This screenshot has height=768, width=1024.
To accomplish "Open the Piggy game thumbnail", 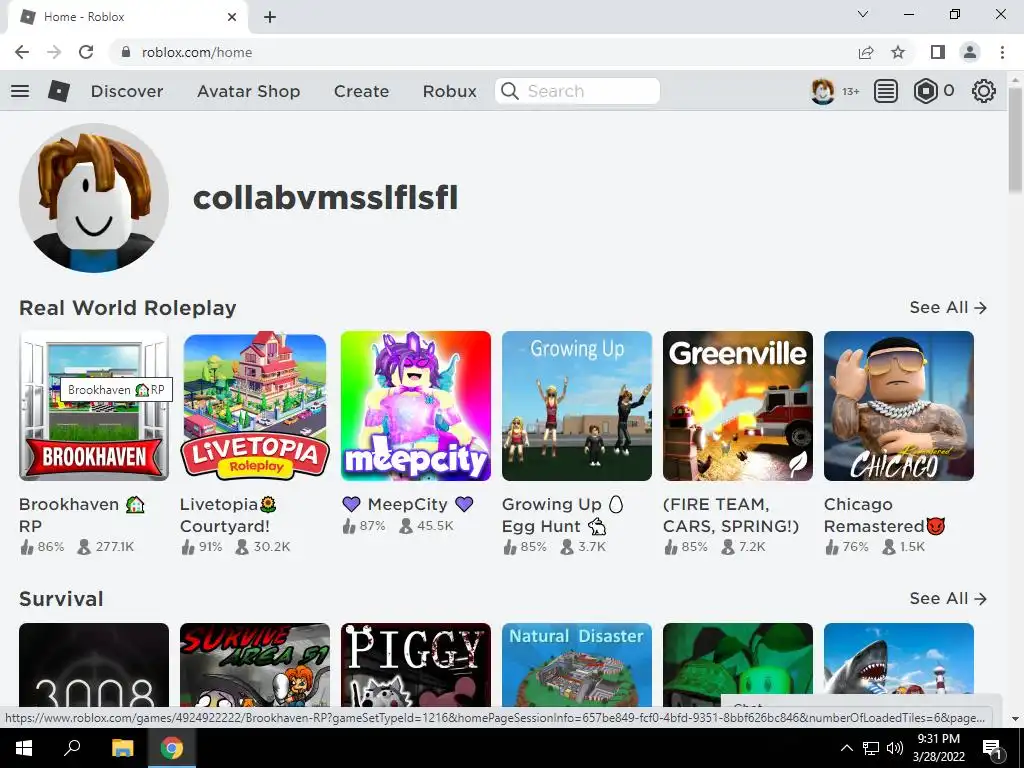I will tap(416, 665).
